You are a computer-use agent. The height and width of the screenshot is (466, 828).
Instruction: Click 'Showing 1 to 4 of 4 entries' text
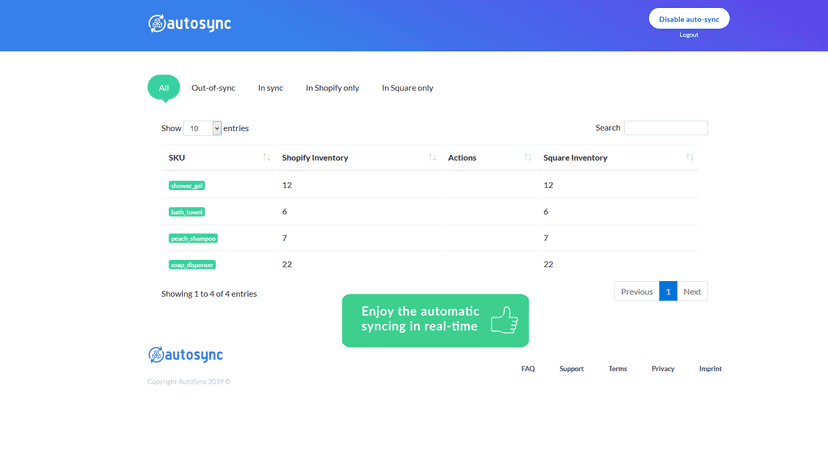click(x=209, y=294)
